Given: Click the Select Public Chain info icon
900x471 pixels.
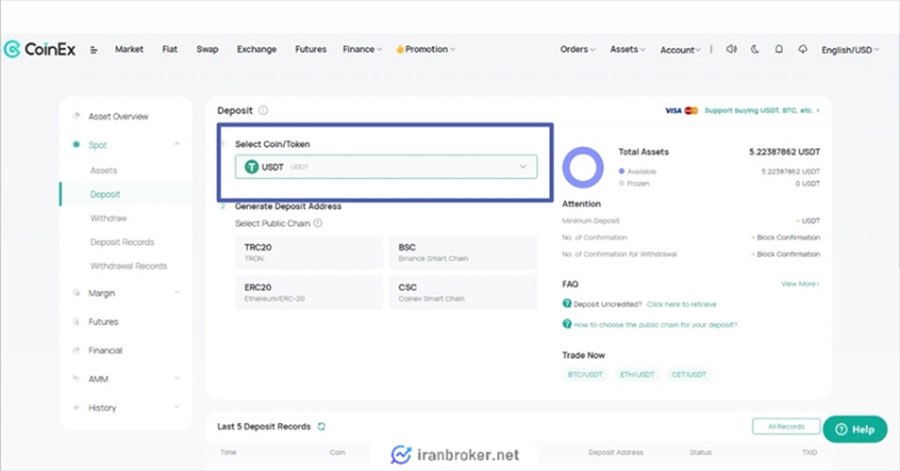Looking at the screenshot, I should click(x=317, y=223).
